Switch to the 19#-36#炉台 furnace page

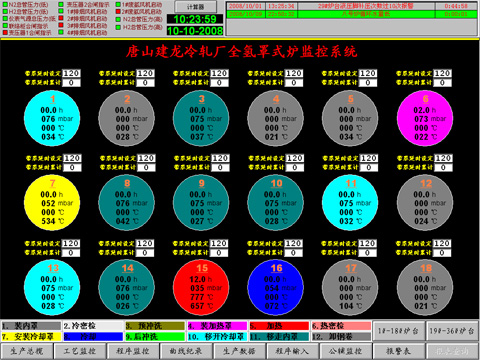(452, 331)
